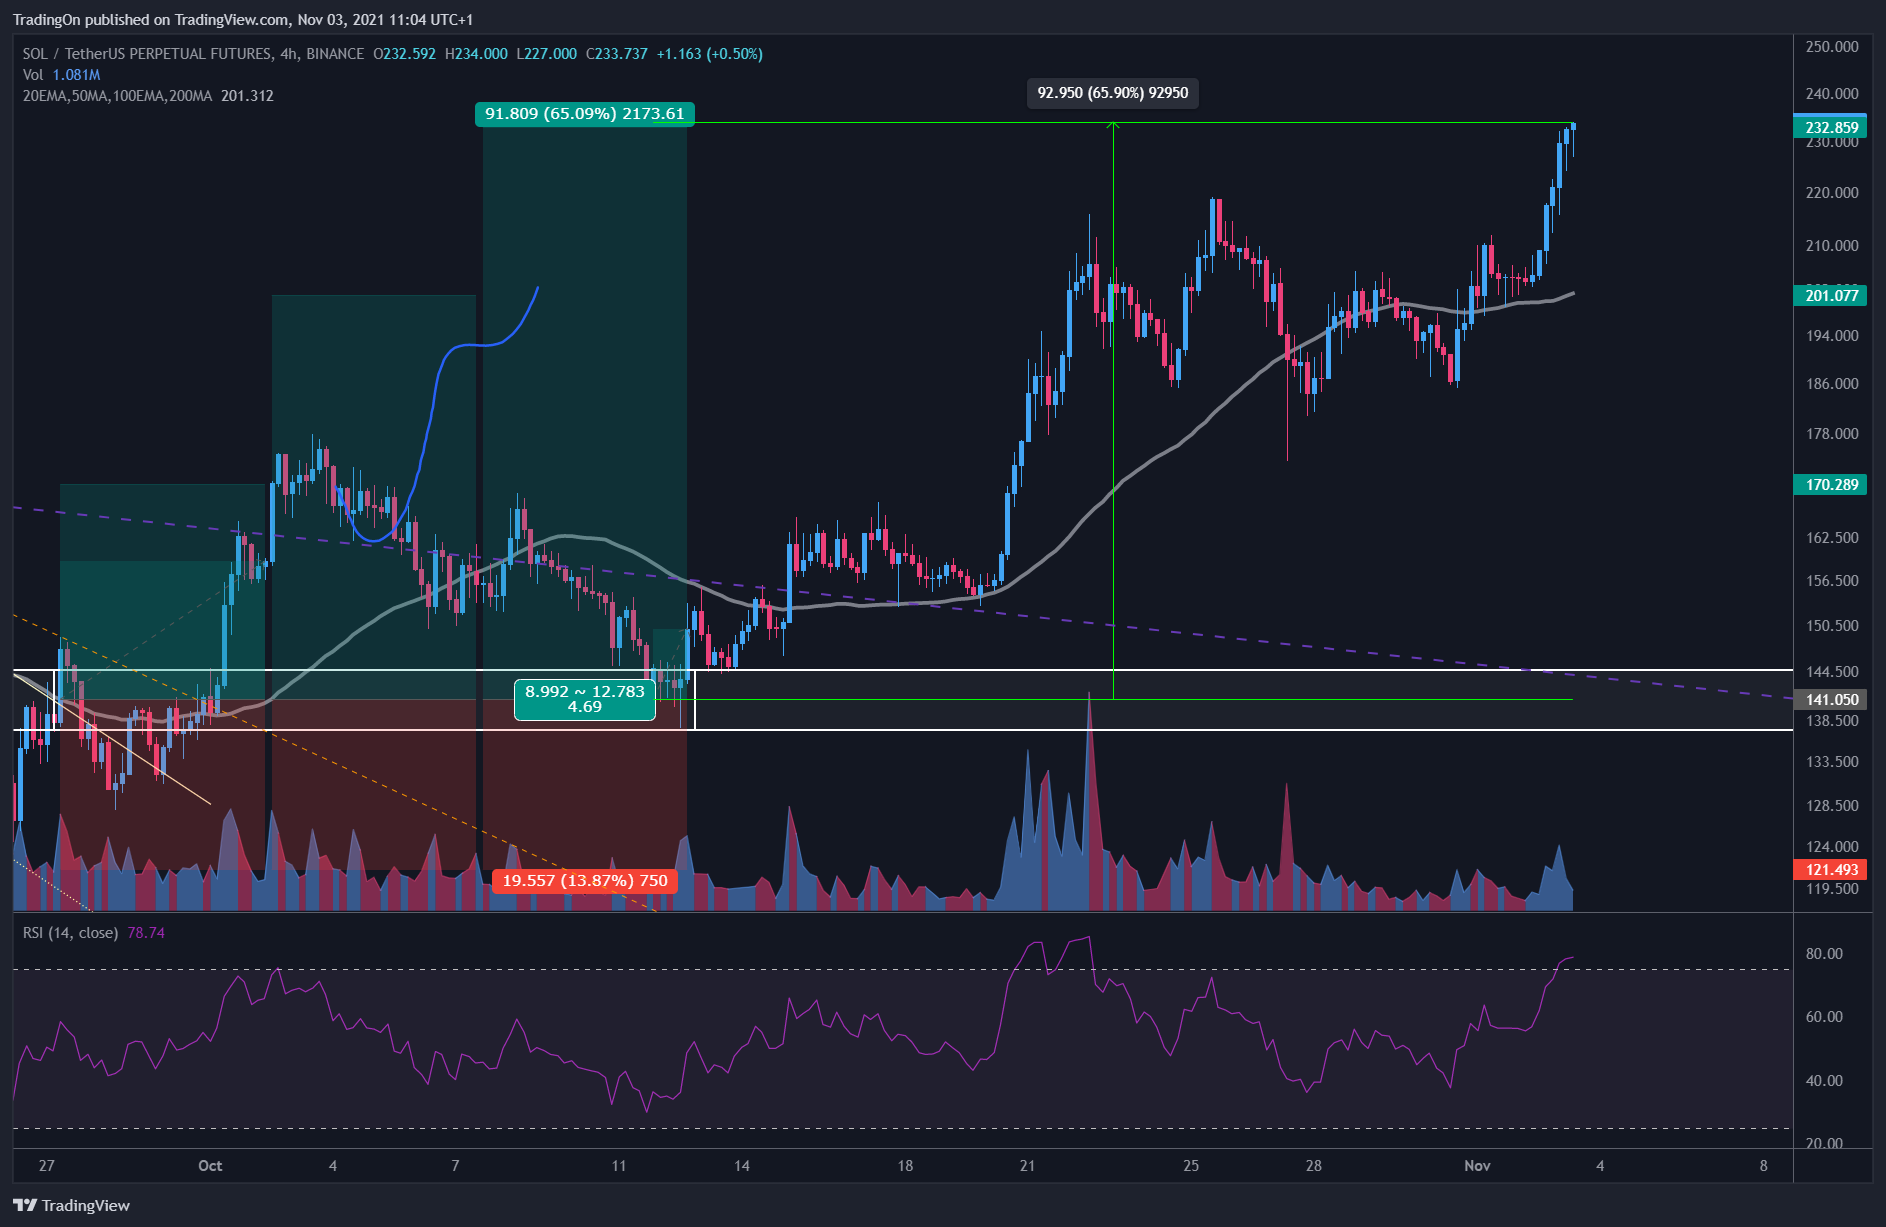Click the 162.500 price axis tick
The image size is (1886, 1227).
coord(1832,538)
